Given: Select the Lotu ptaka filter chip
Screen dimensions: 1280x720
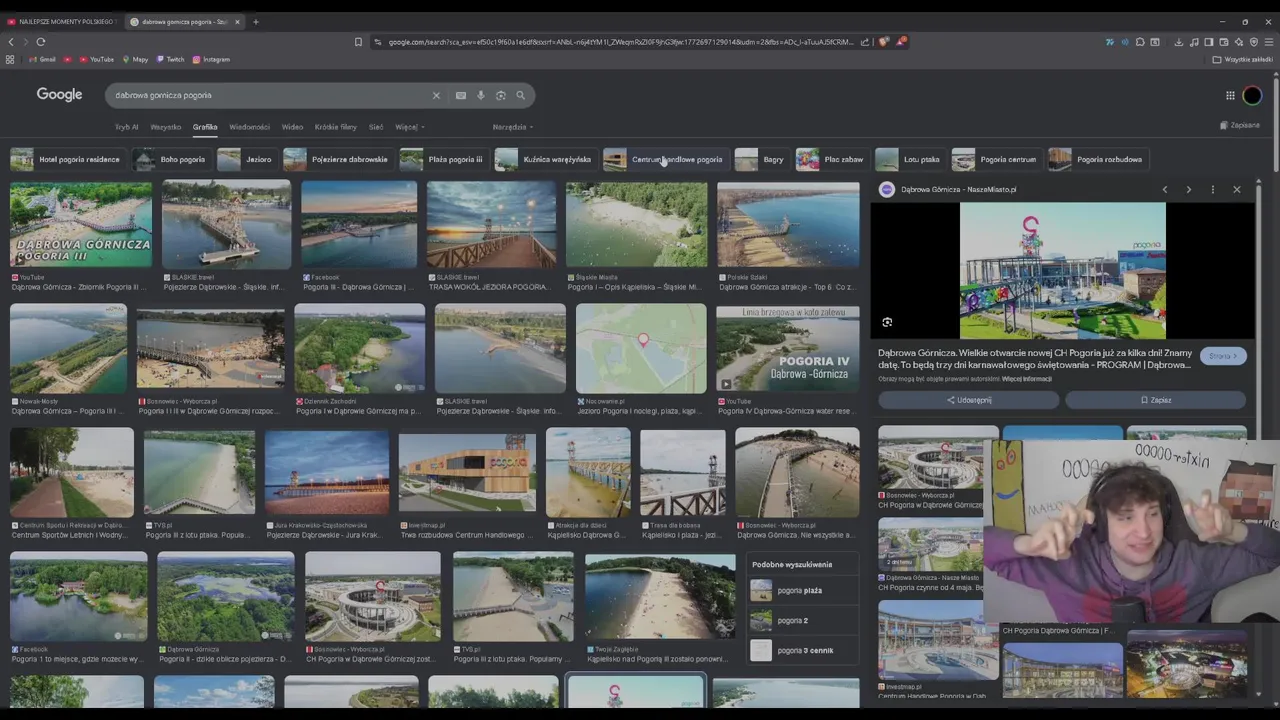Looking at the screenshot, I should click(908, 159).
